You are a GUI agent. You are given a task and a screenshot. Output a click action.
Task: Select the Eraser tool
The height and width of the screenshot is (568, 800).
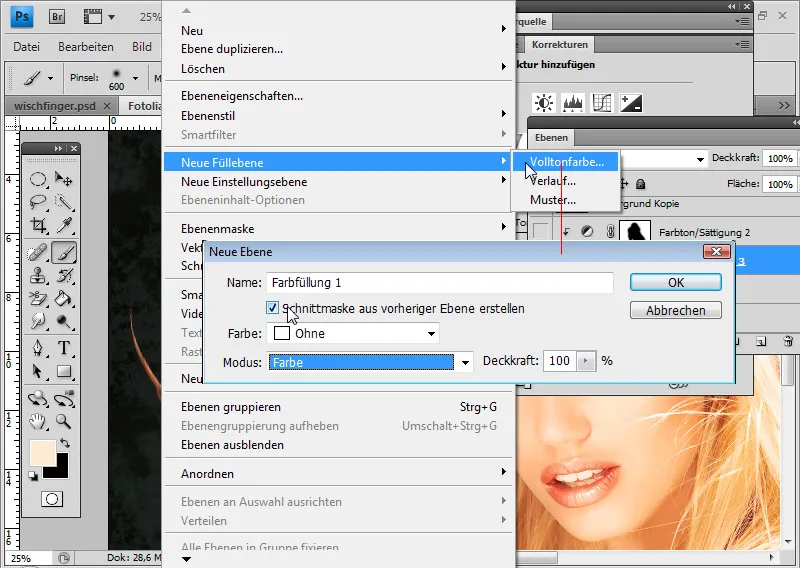(38, 298)
